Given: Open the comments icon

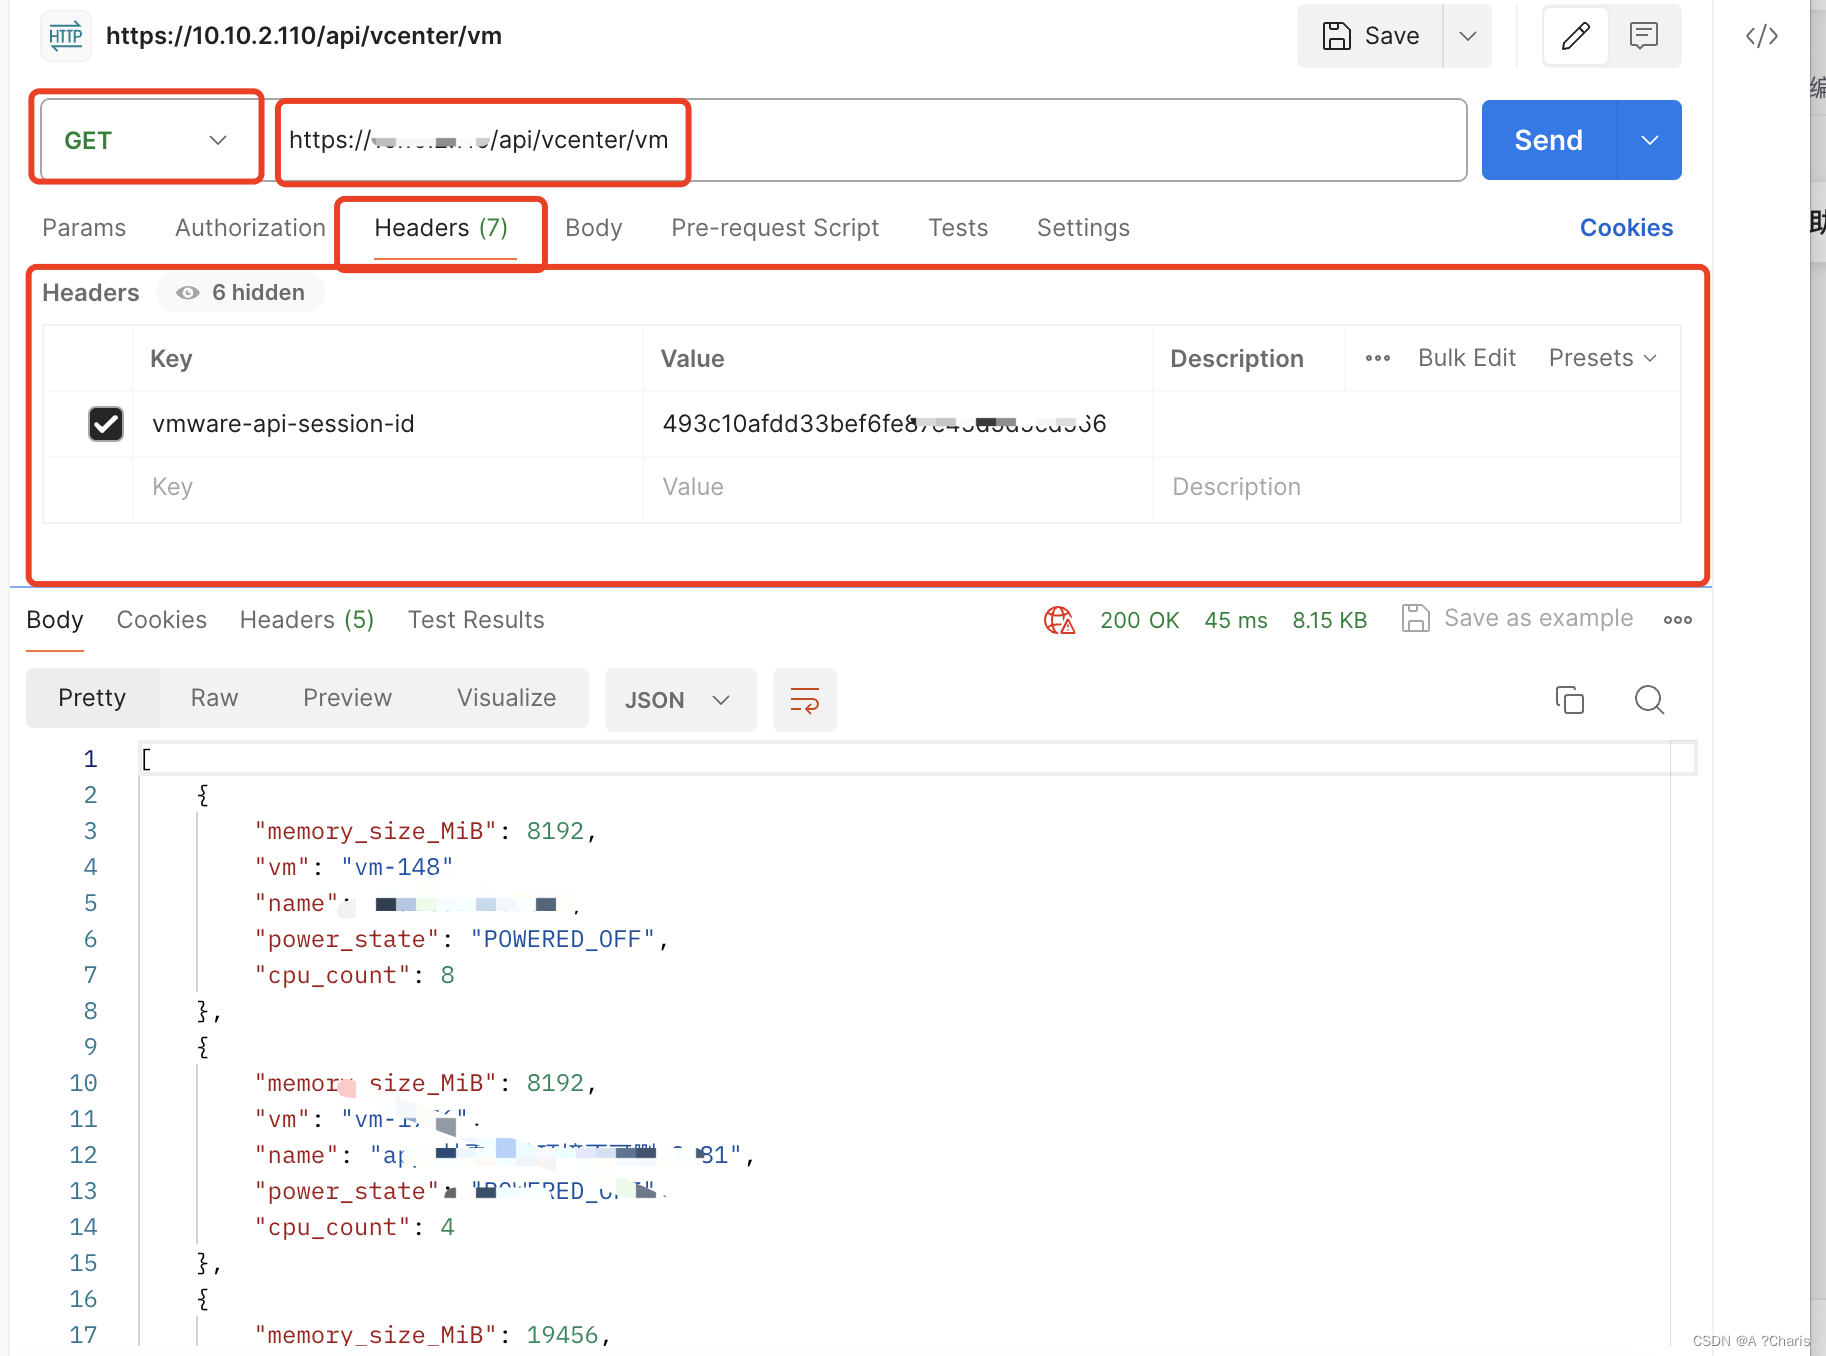Looking at the screenshot, I should pos(1644,36).
